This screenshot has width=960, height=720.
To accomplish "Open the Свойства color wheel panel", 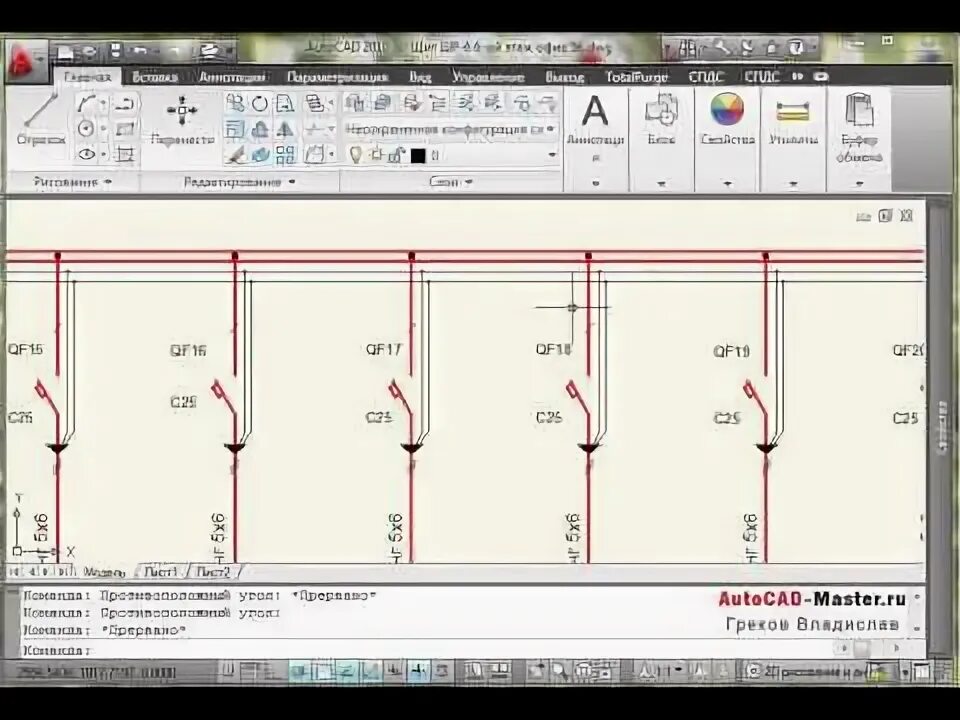I will [x=727, y=119].
